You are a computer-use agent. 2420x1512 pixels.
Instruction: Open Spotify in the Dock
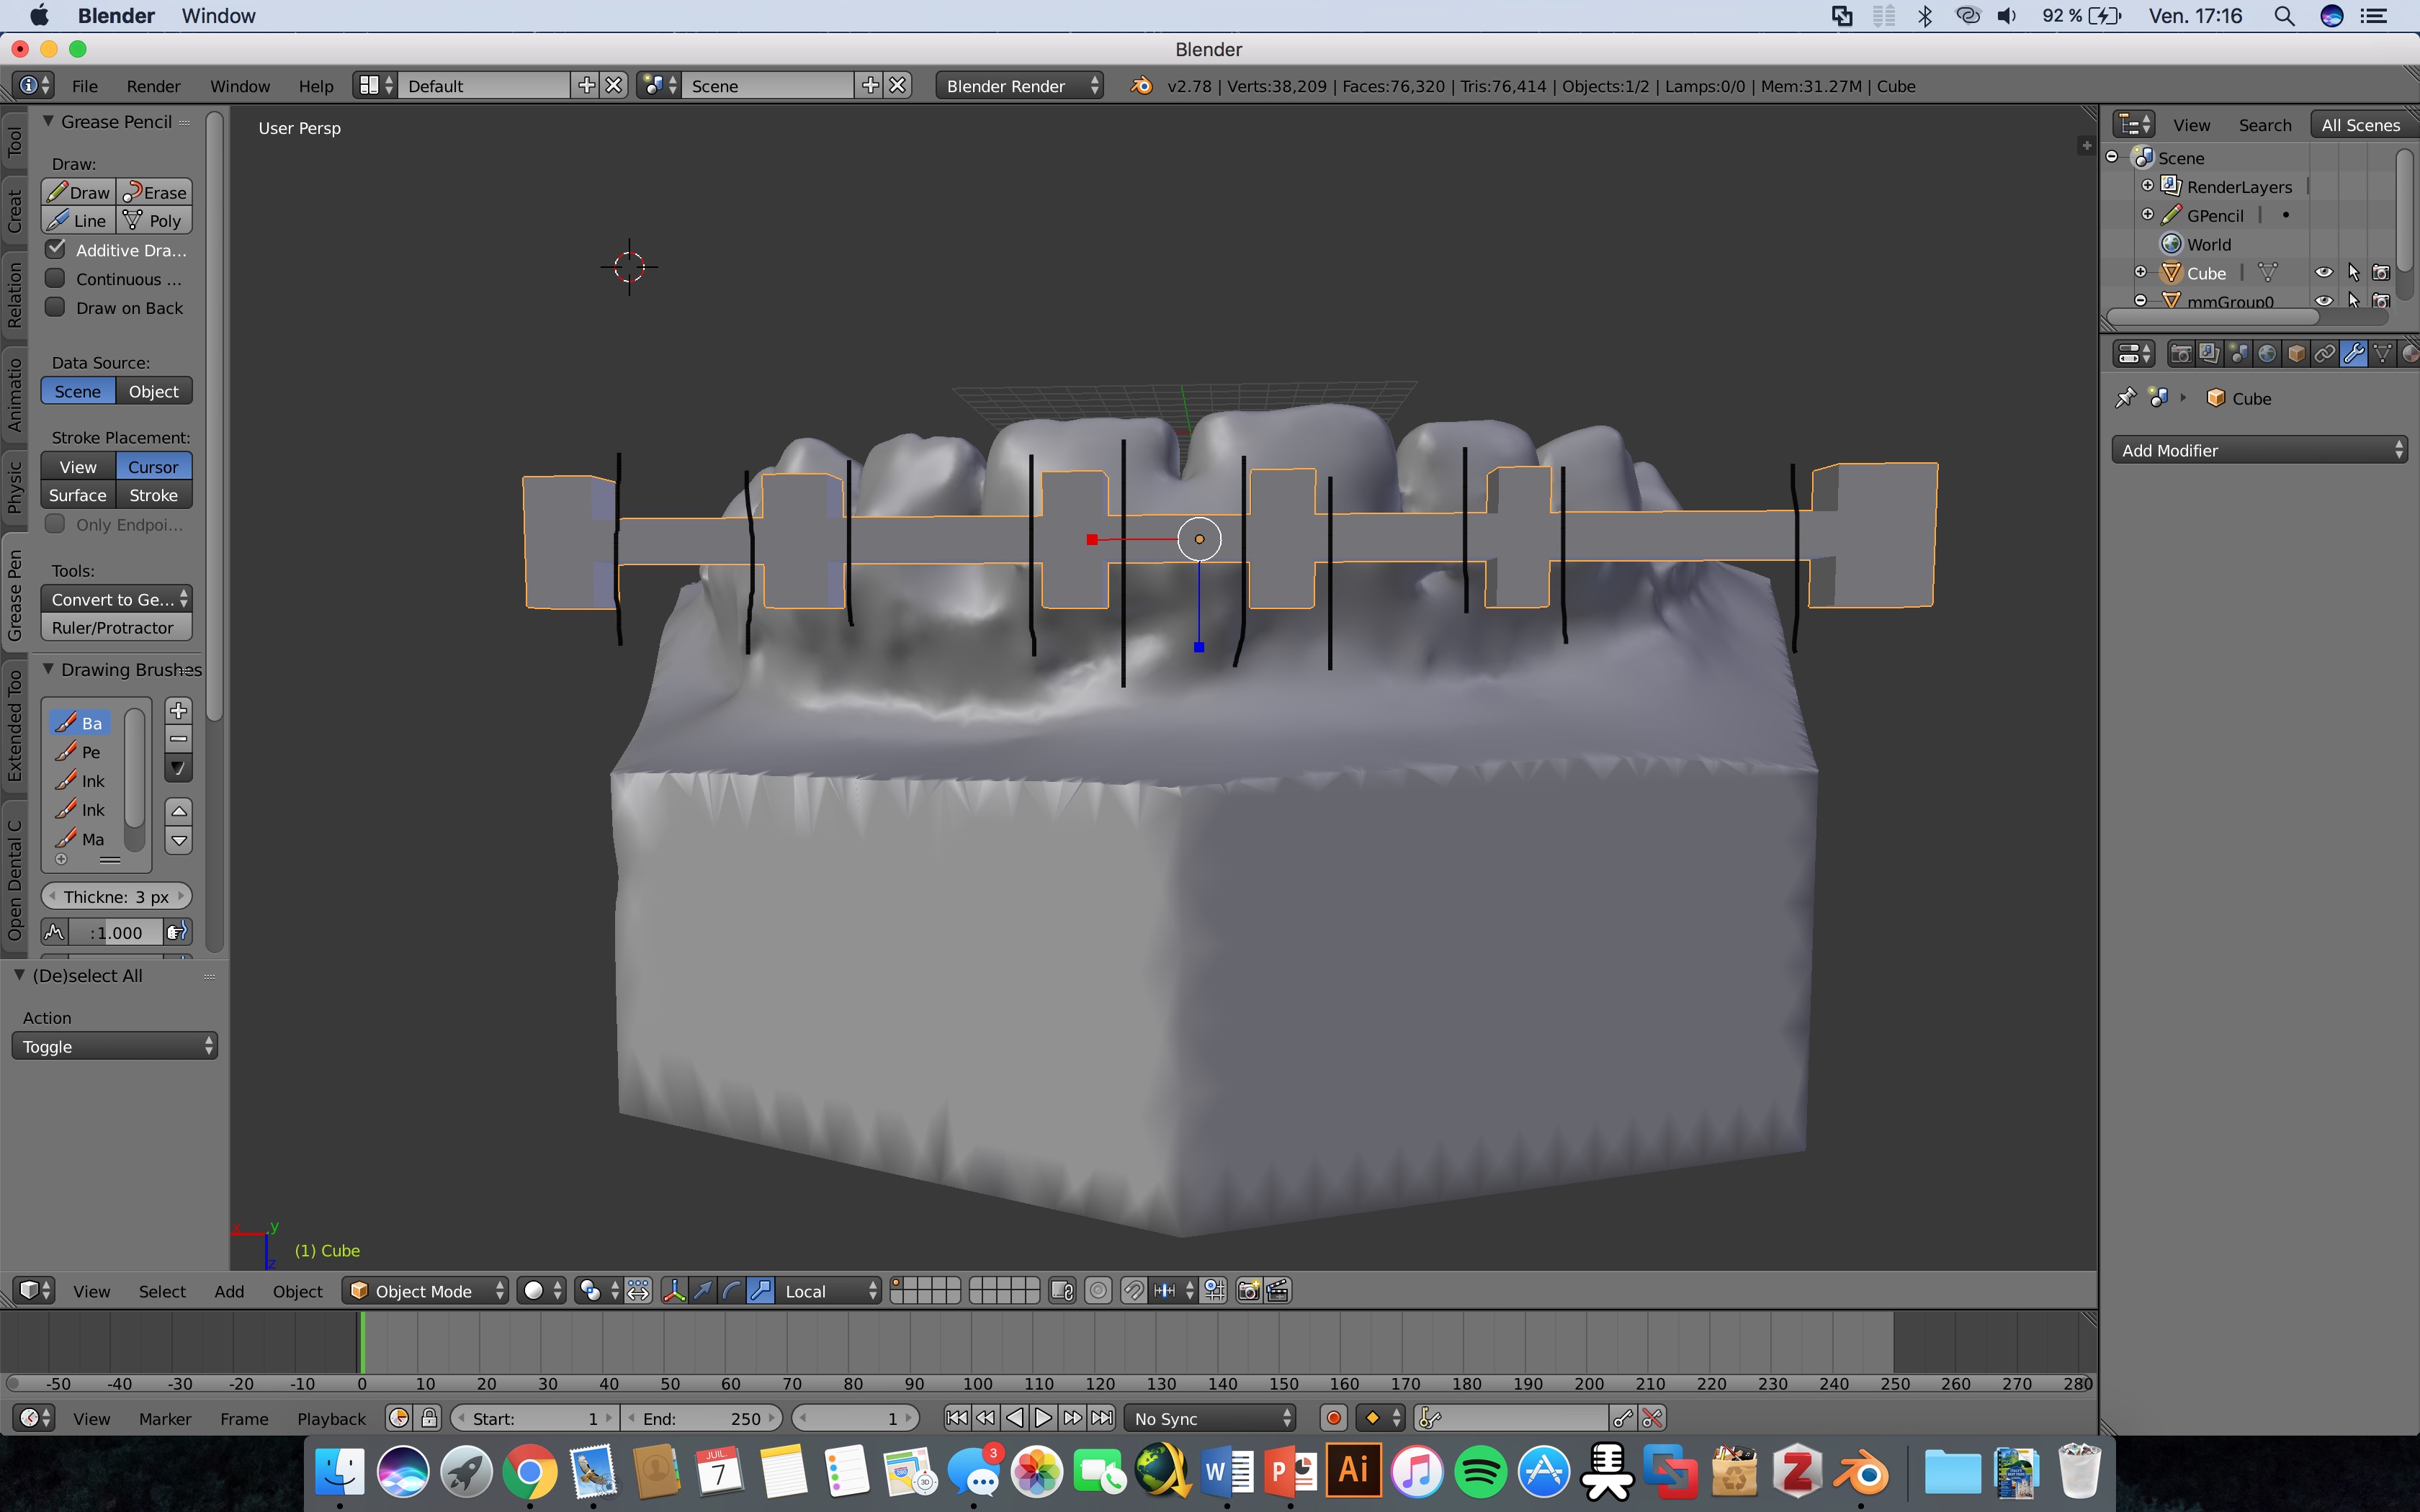[x=1480, y=1472]
